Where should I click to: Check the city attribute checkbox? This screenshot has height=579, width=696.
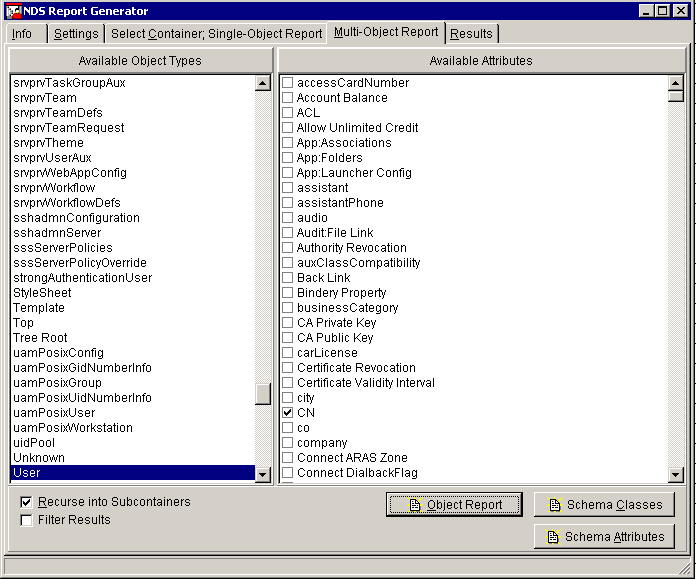point(288,397)
